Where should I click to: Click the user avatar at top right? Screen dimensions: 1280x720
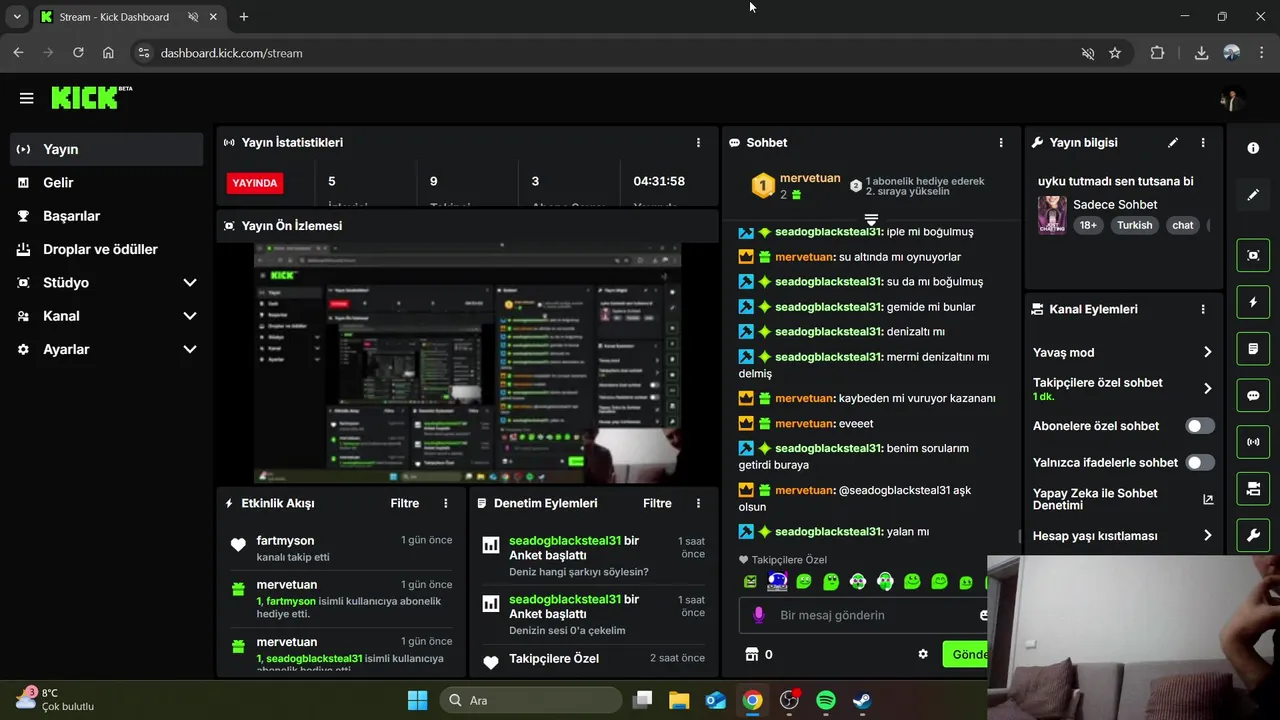pyautogui.click(x=1232, y=99)
